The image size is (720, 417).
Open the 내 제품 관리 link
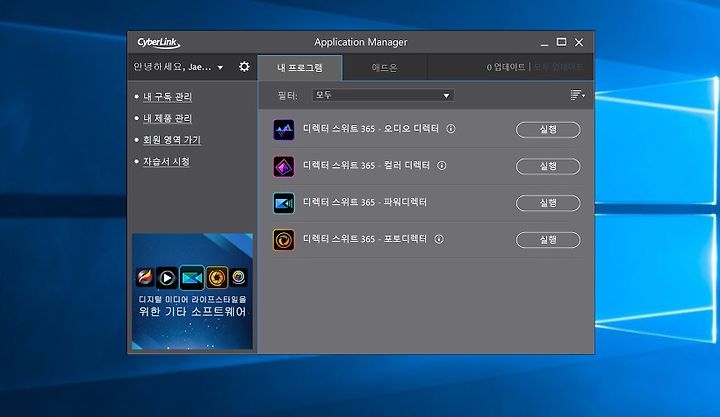168,118
